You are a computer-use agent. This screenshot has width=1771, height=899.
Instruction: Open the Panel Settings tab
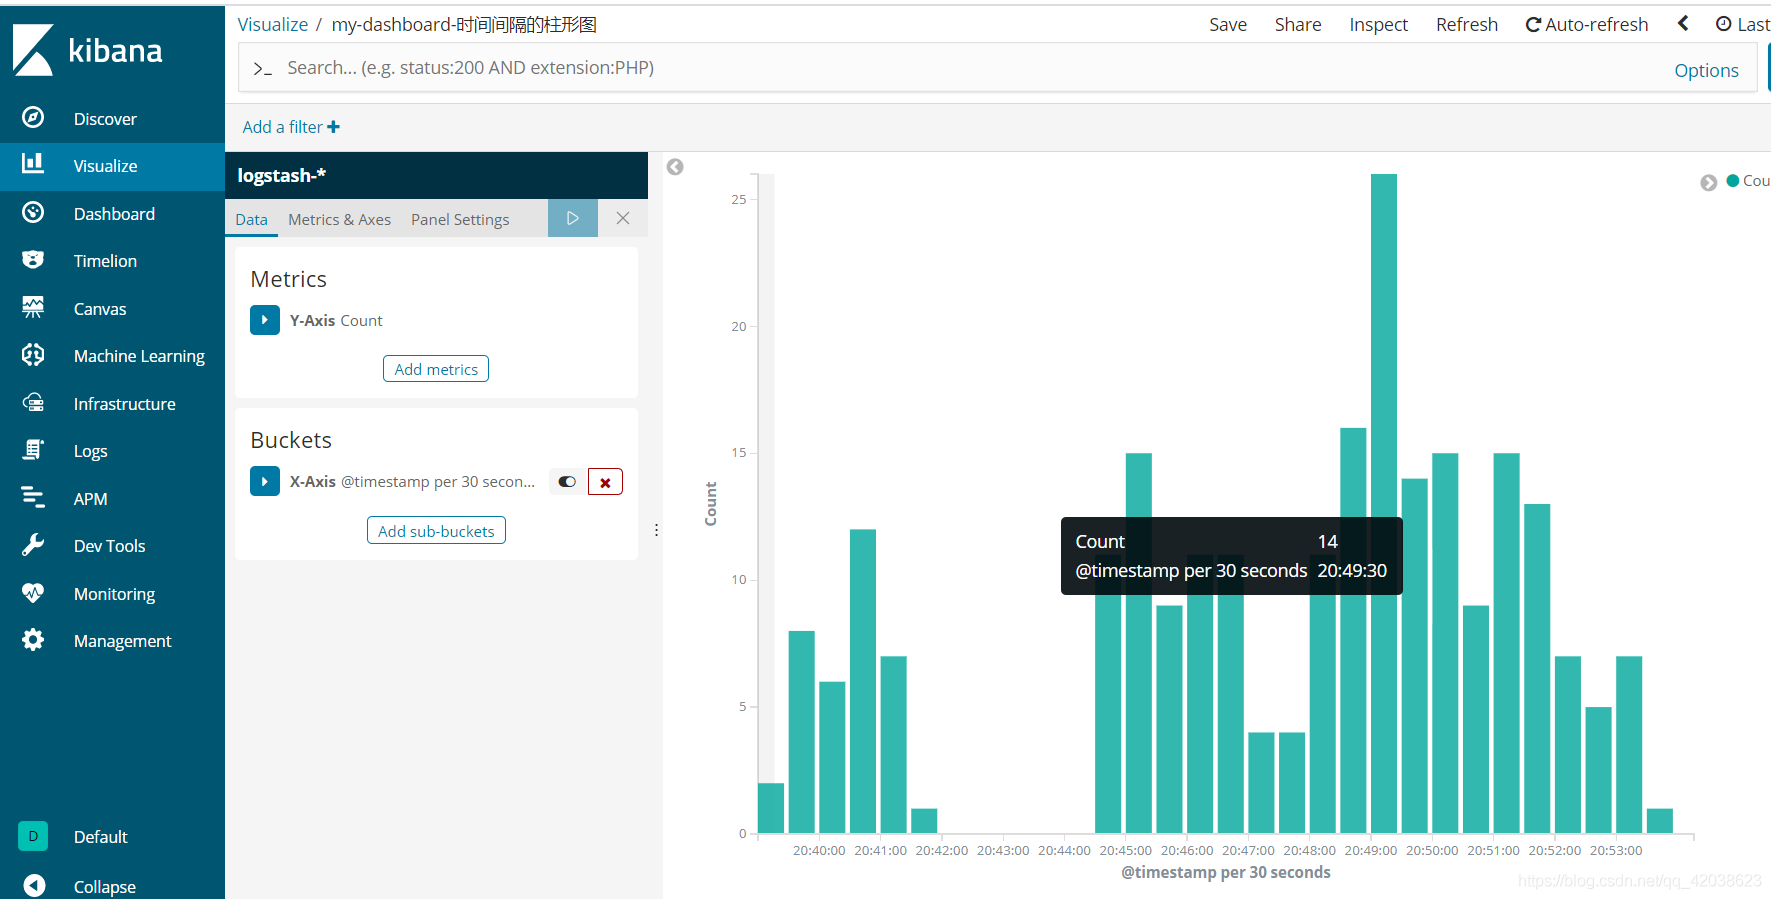(x=460, y=219)
